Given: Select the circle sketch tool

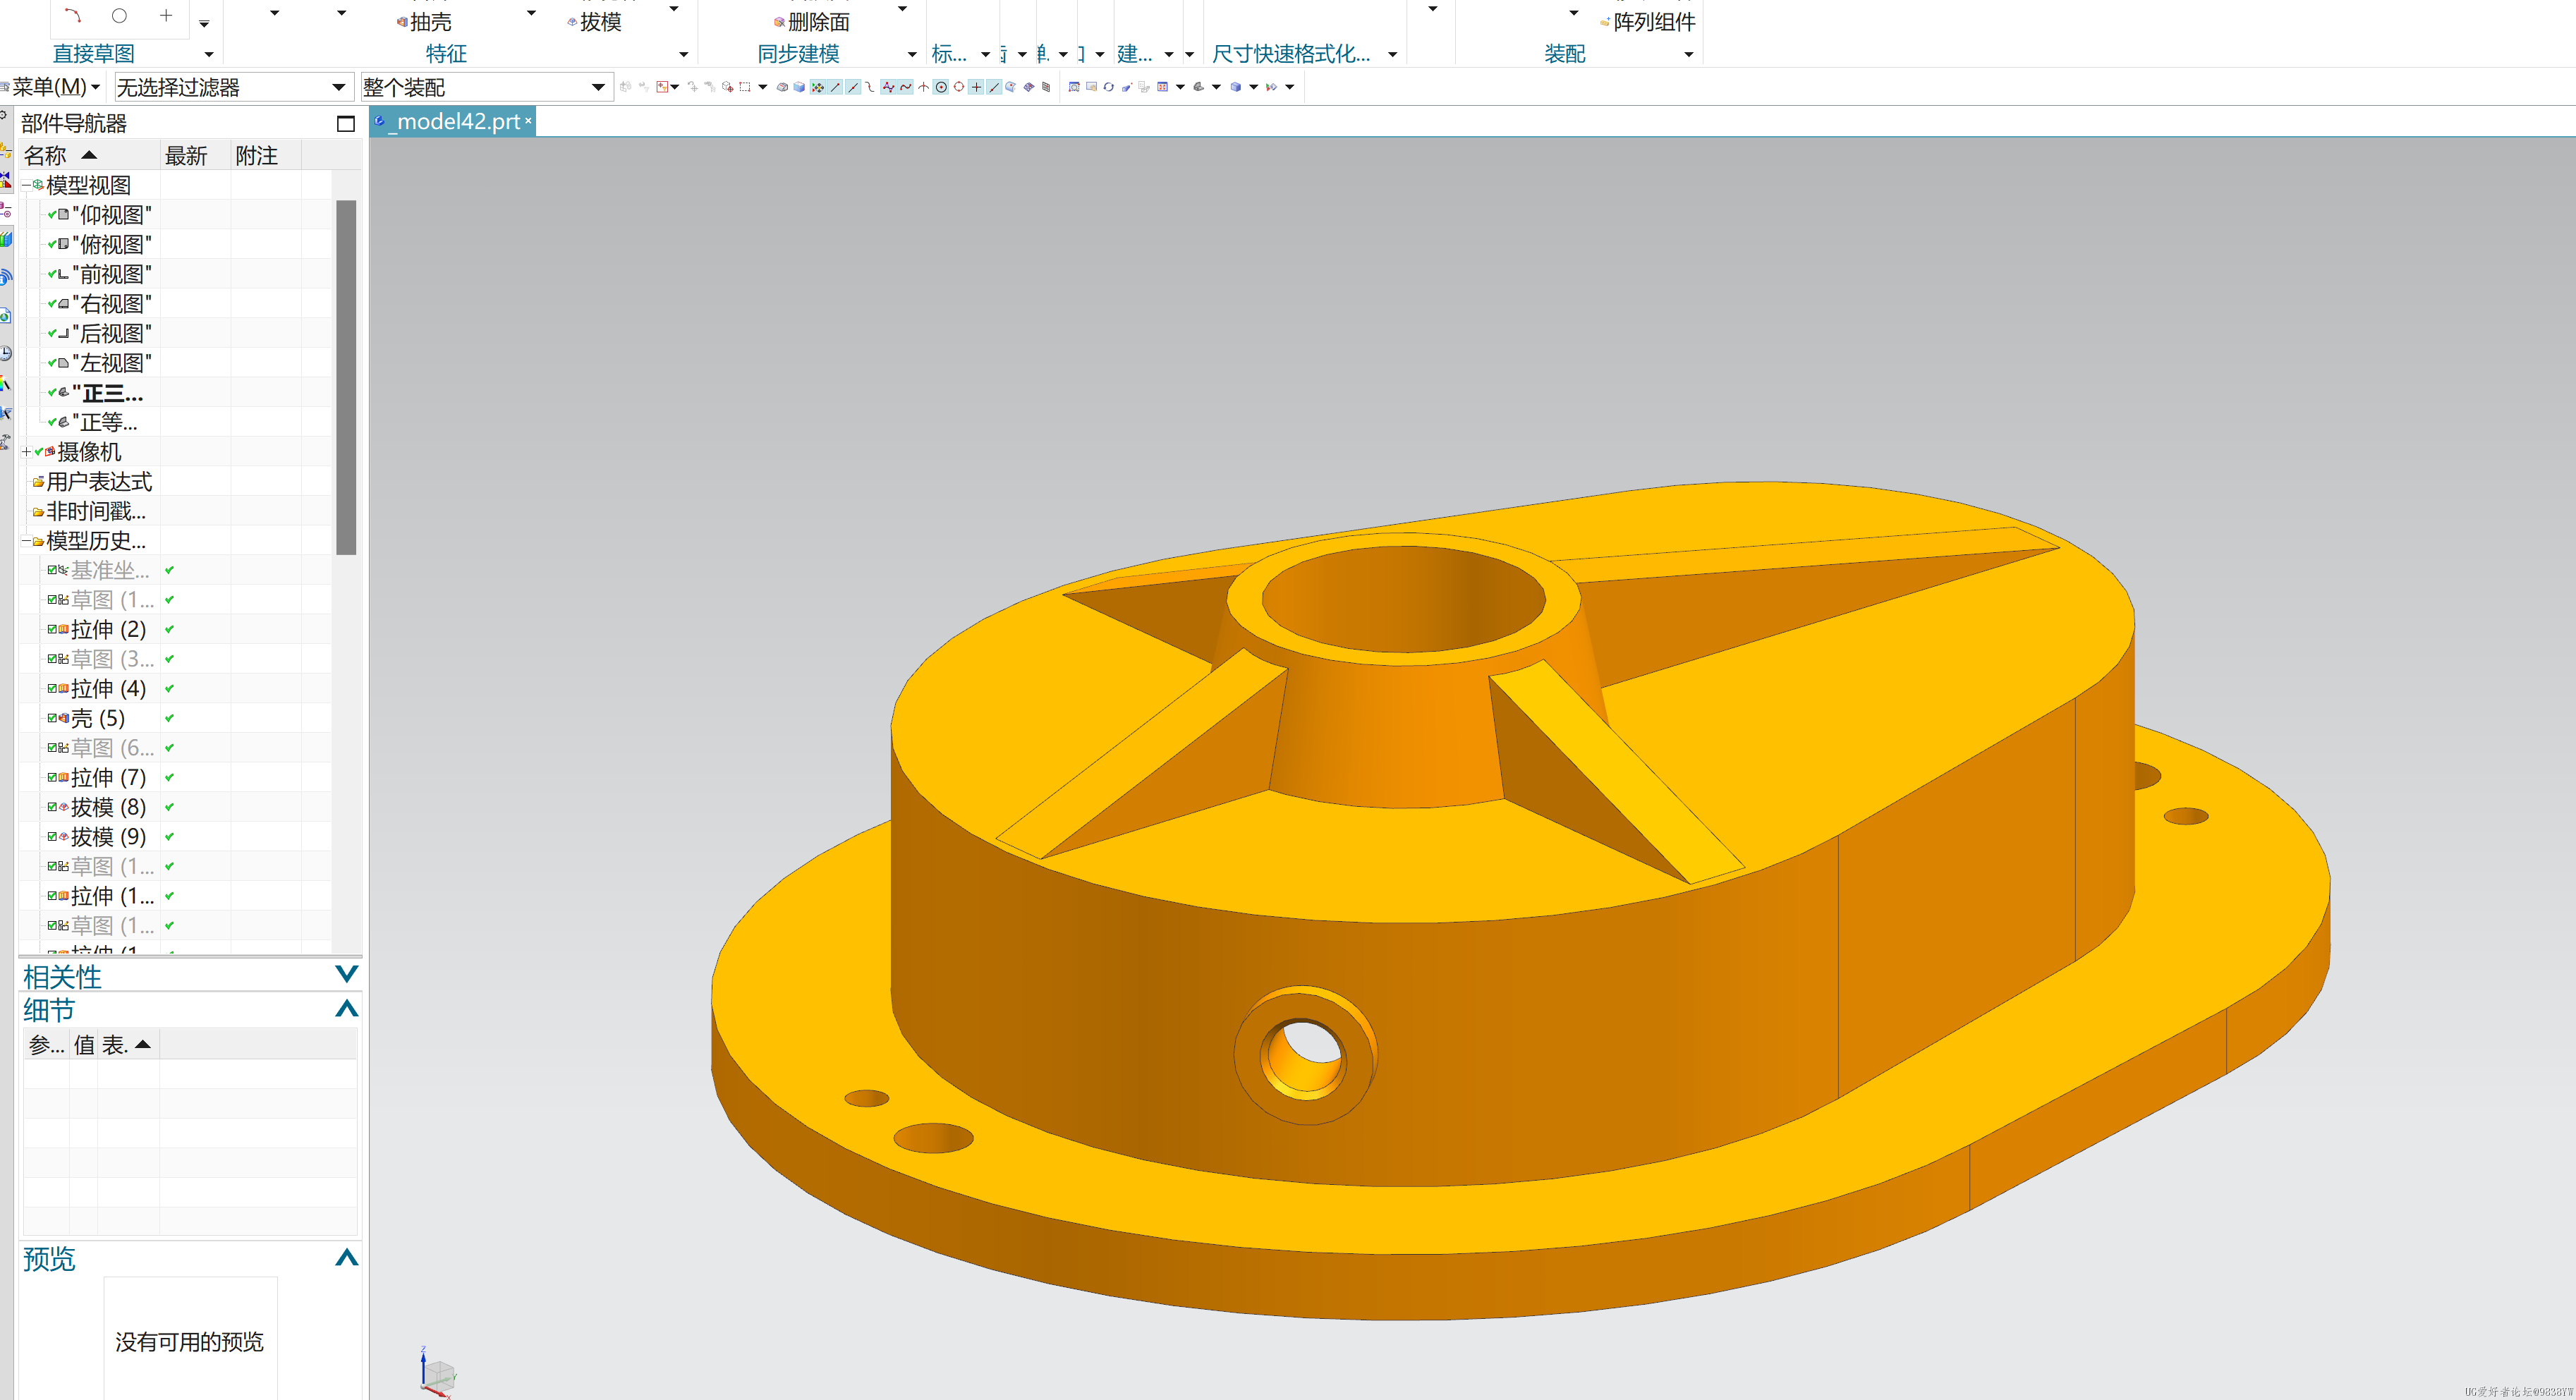Looking at the screenshot, I should (x=119, y=15).
